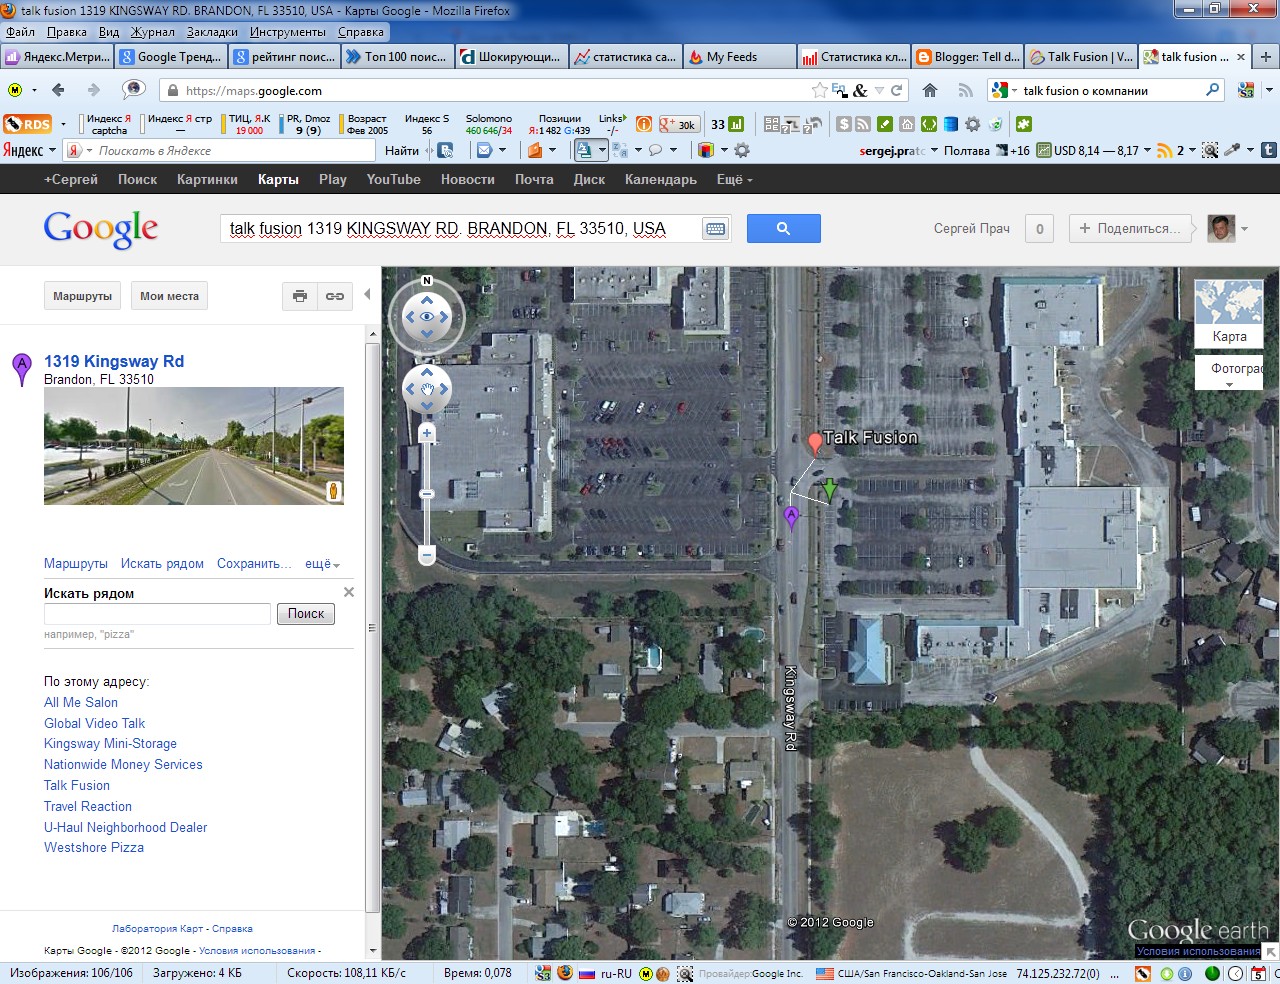1280x984 pixels.
Task: Click the North compass N marker
Action: click(427, 281)
